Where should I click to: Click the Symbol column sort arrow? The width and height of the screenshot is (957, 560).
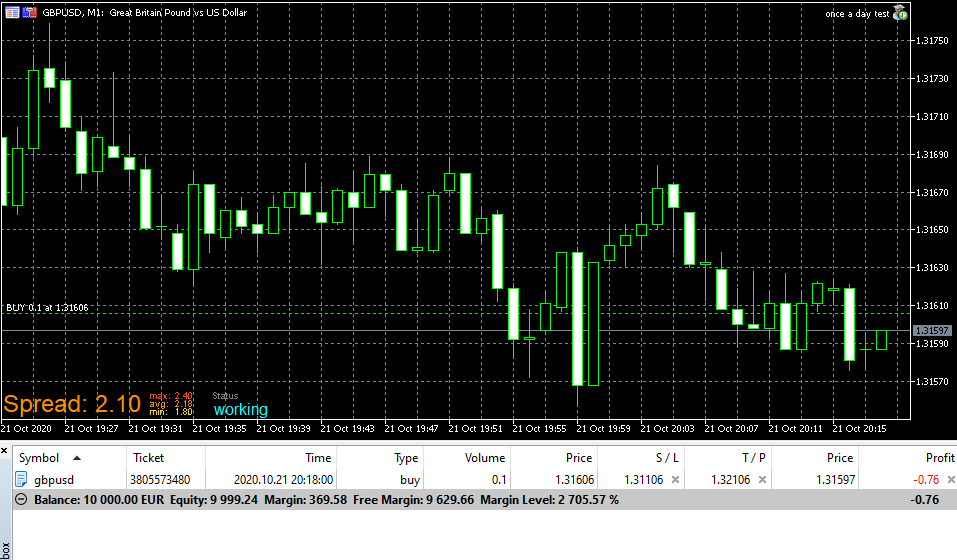[77, 458]
